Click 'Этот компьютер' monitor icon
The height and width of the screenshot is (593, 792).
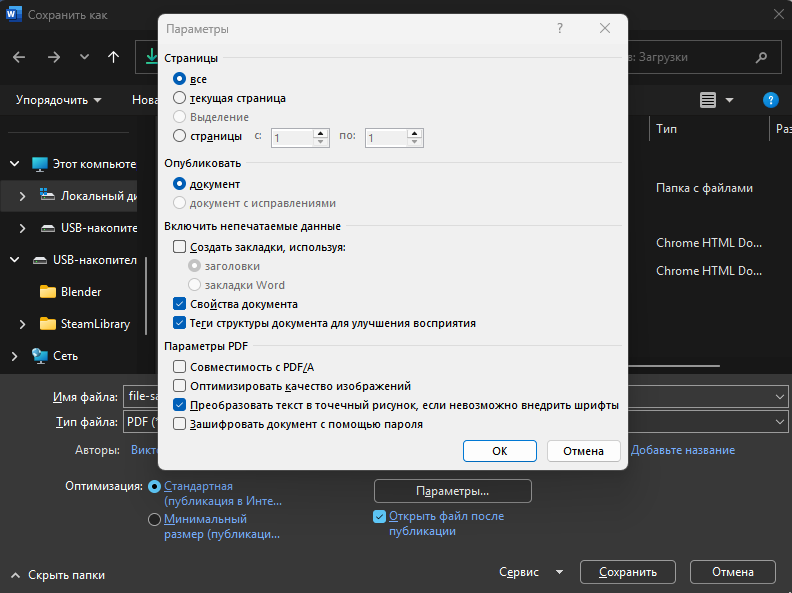pos(40,164)
